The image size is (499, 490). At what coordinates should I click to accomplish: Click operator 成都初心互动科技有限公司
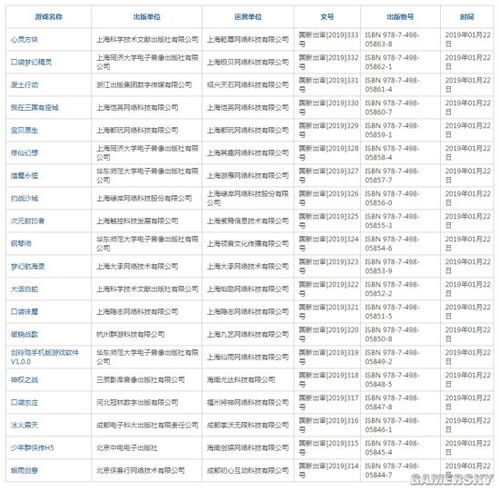click(x=248, y=470)
